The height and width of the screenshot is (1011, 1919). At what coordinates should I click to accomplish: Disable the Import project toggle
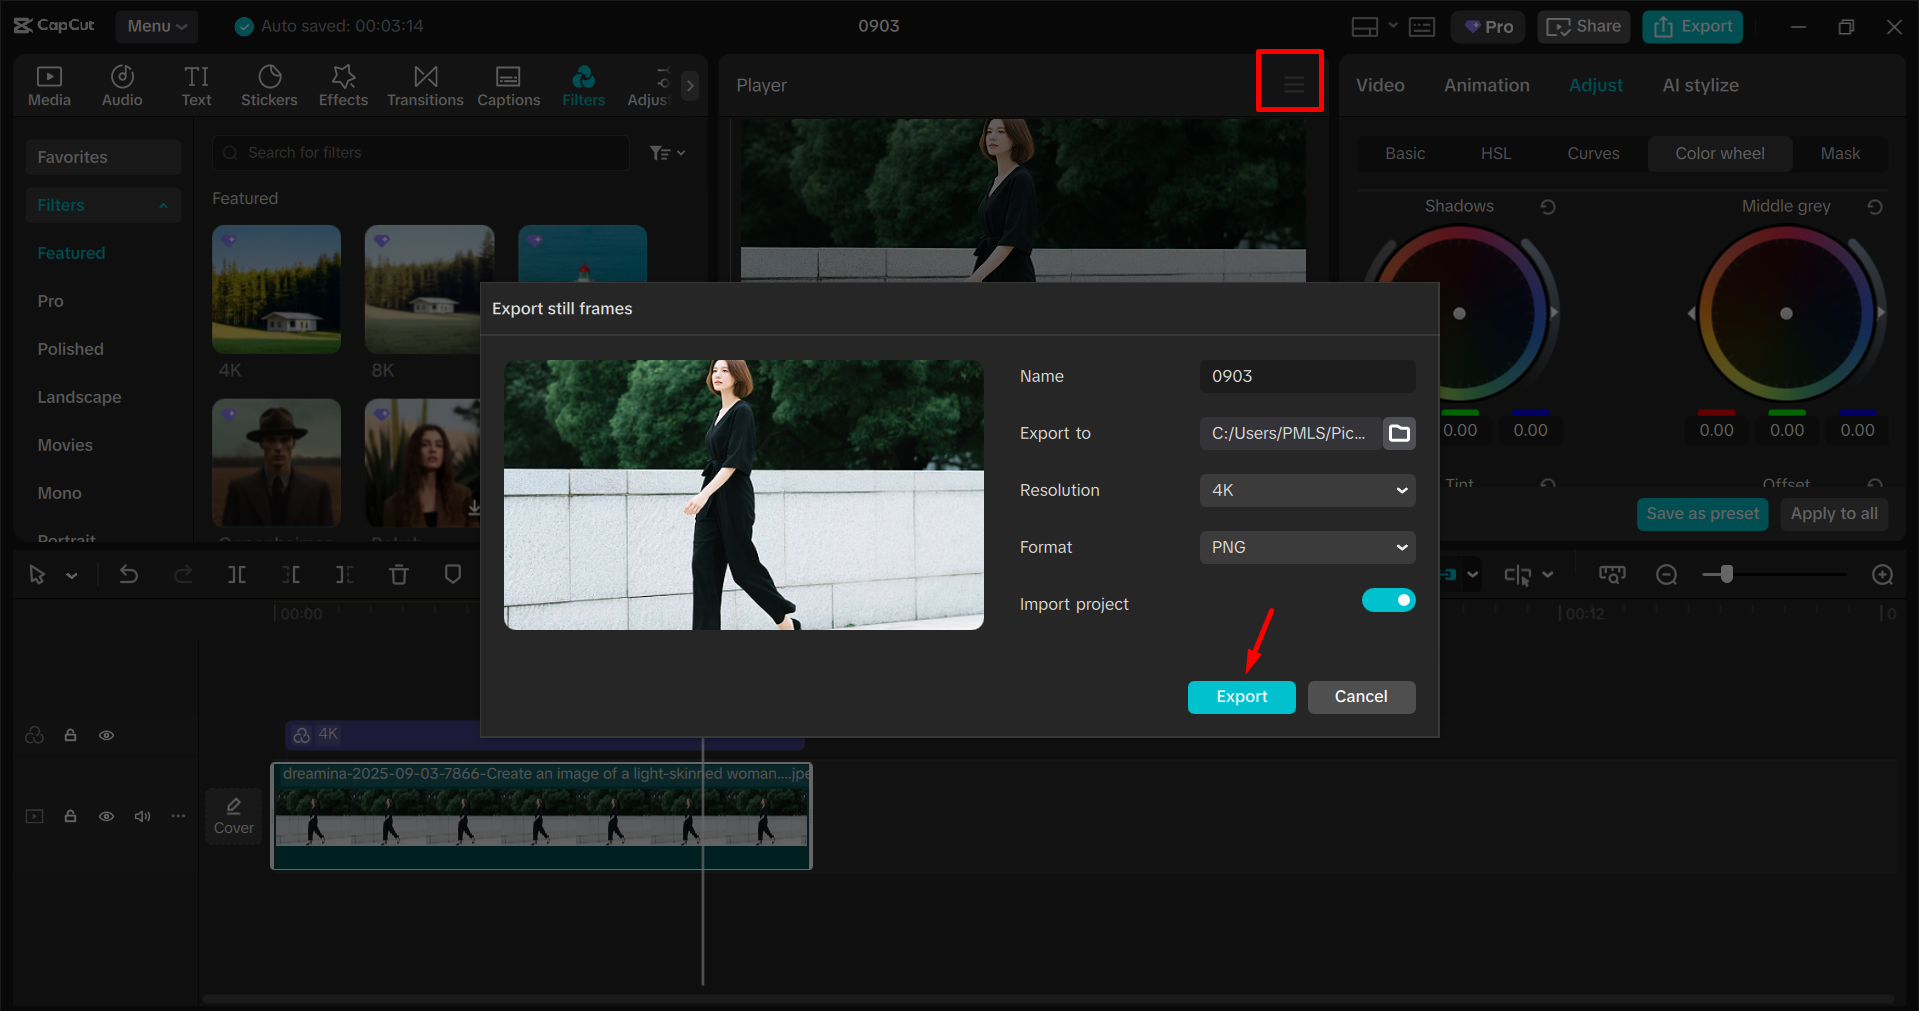(x=1388, y=600)
